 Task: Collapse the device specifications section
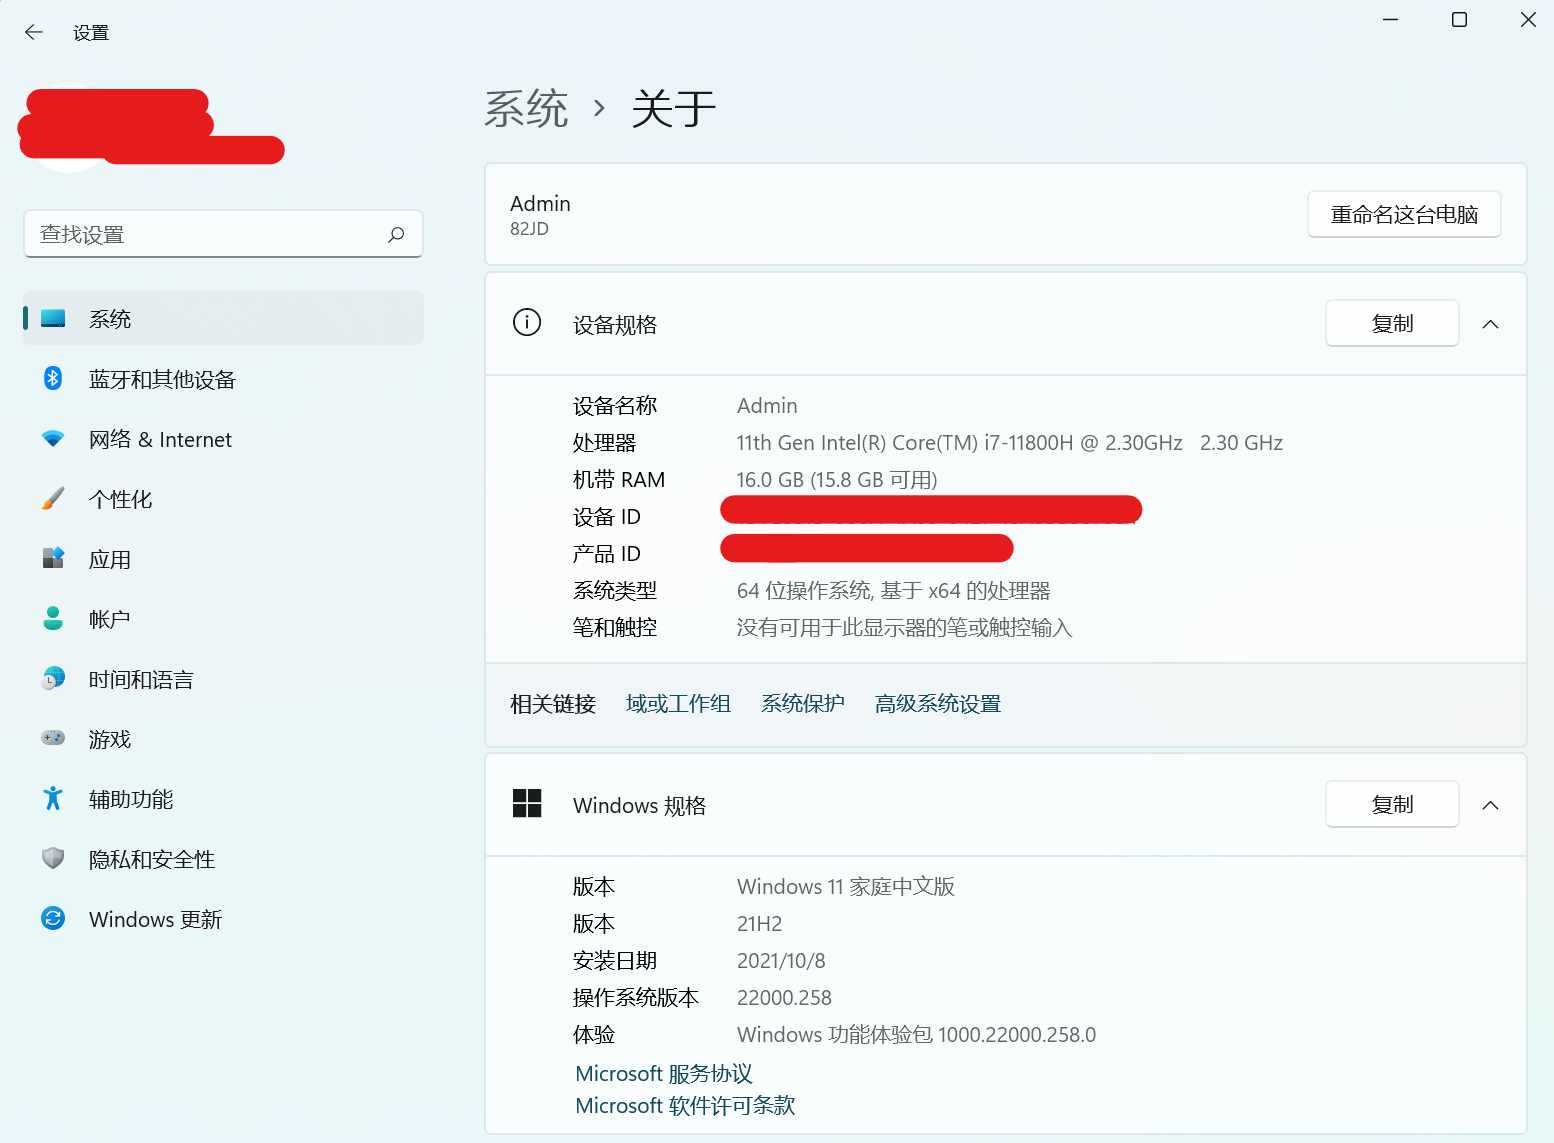point(1490,324)
